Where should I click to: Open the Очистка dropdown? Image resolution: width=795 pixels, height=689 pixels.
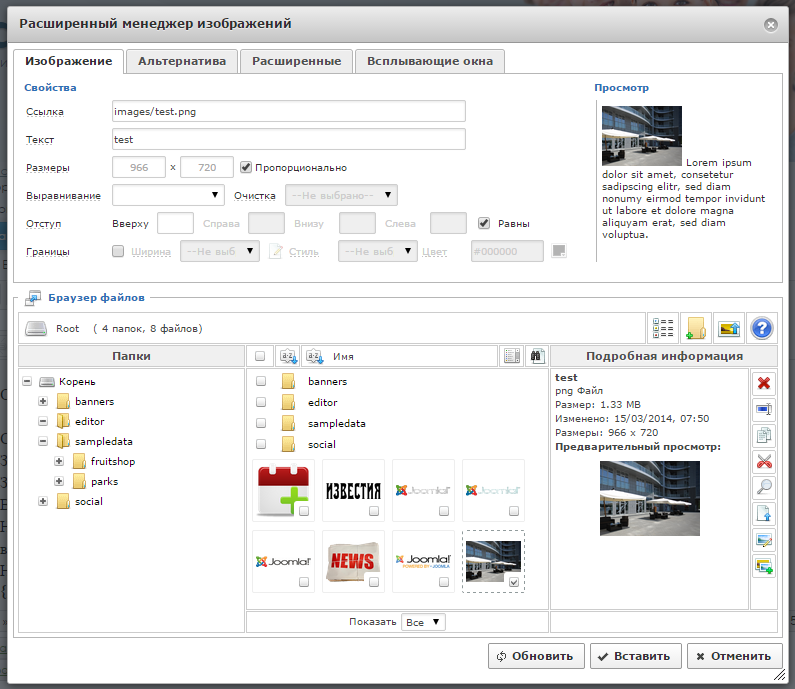pyautogui.click(x=341, y=195)
